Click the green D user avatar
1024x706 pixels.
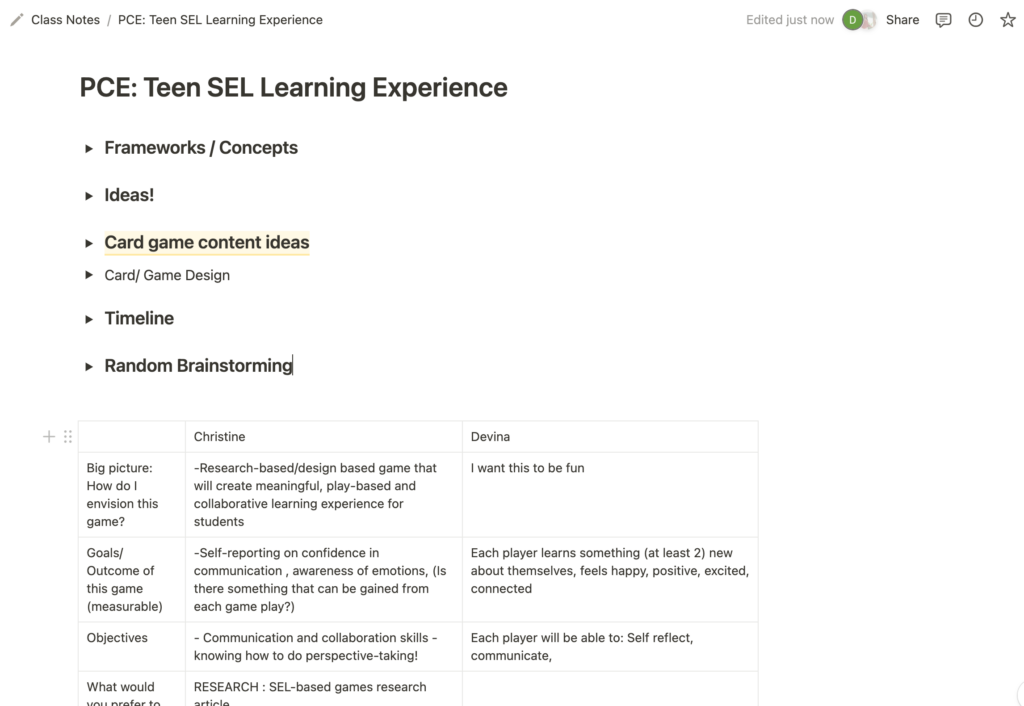tap(852, 20)
